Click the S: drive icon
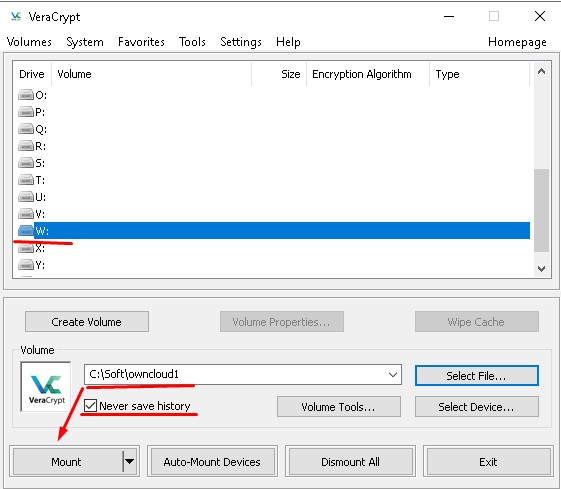Viewport: 561px width, 489px height. click(26, 163)
